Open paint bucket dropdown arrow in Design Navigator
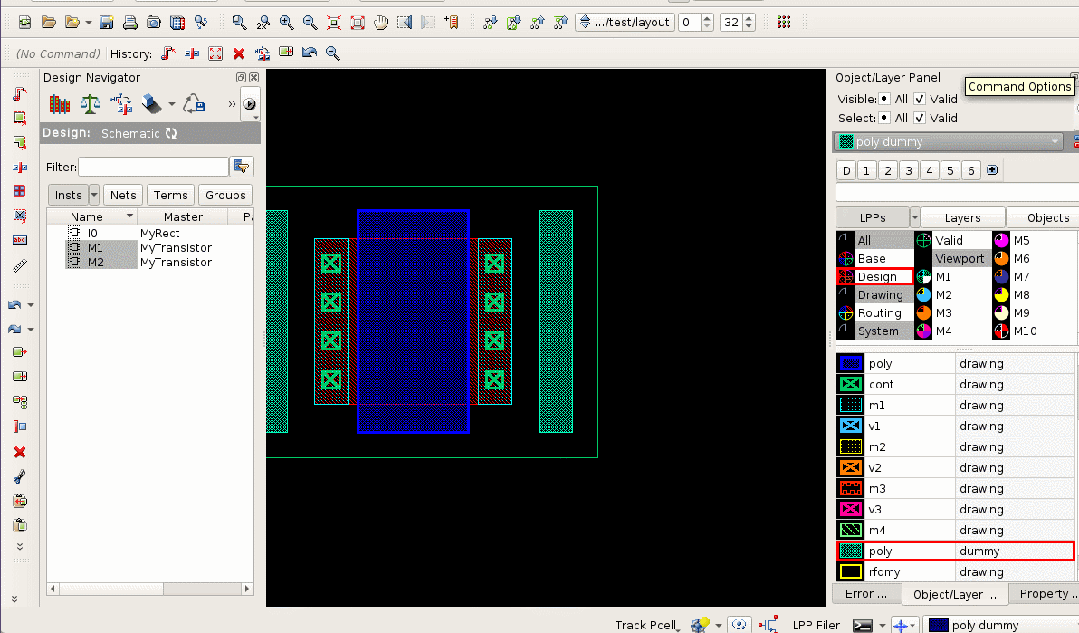The image size is (1079, 633). coord(171,104)
